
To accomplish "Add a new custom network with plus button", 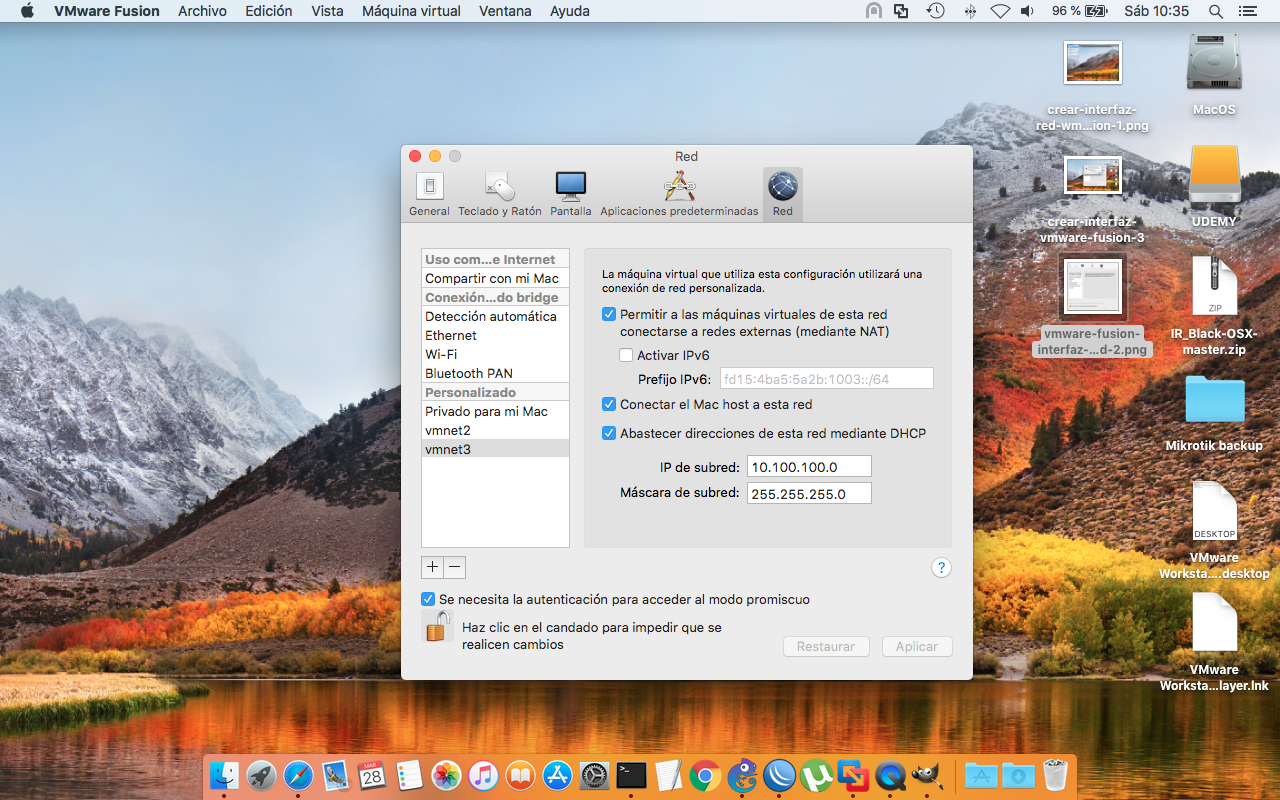I will (431, 567).
